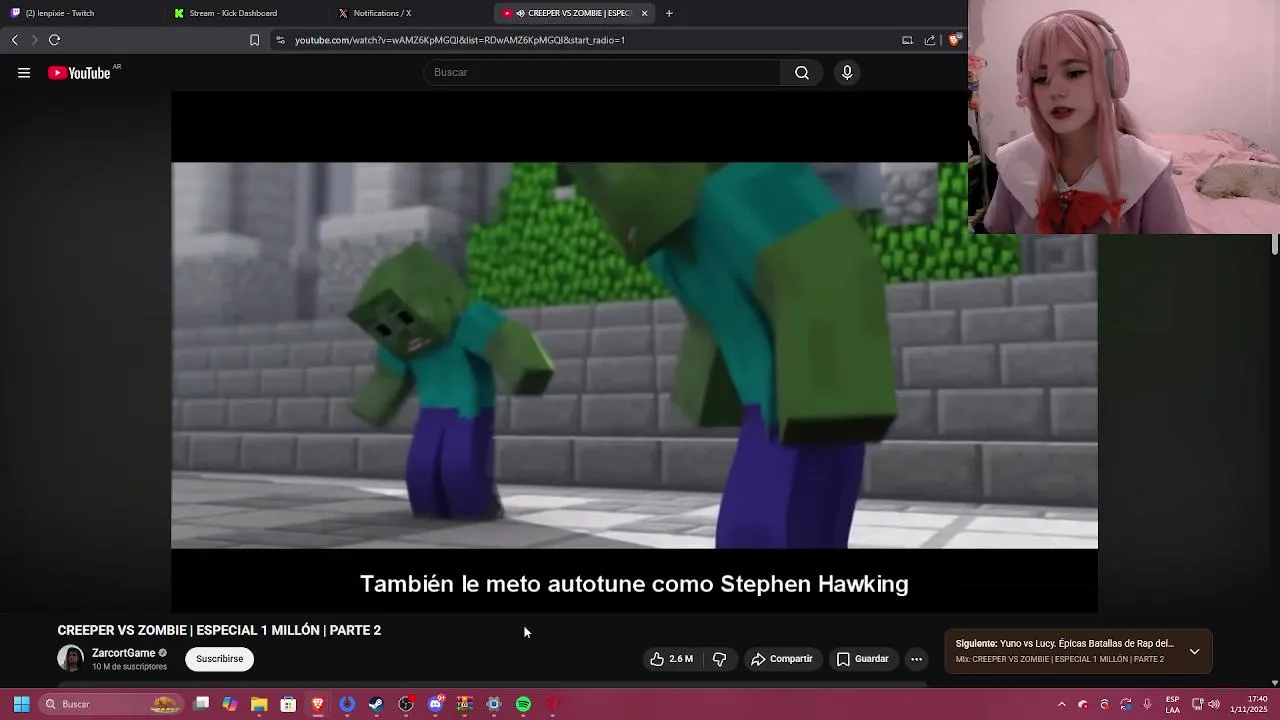This screenshot has height=720, width=1280.
Task: Bookmark this page with bookmark icon
Action: [255, 40]
